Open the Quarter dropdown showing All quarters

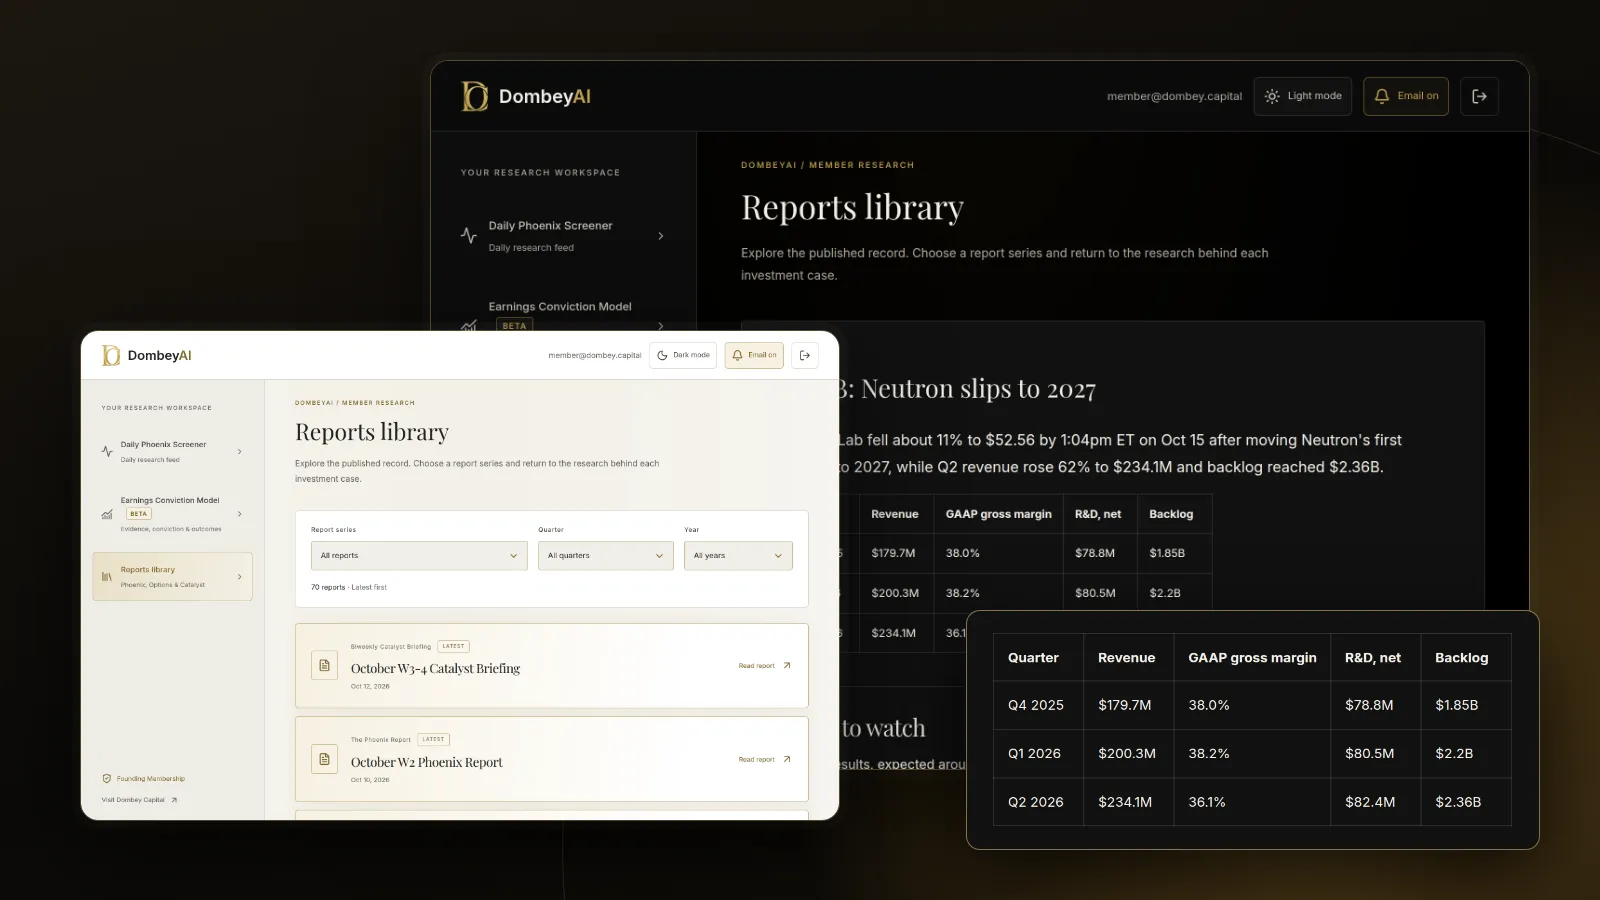[x=606, y=556]
